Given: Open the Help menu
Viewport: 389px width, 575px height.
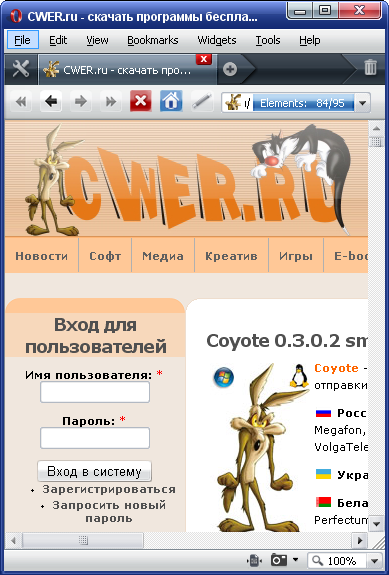Looking at the screenshot, I should tap(309, 40).
